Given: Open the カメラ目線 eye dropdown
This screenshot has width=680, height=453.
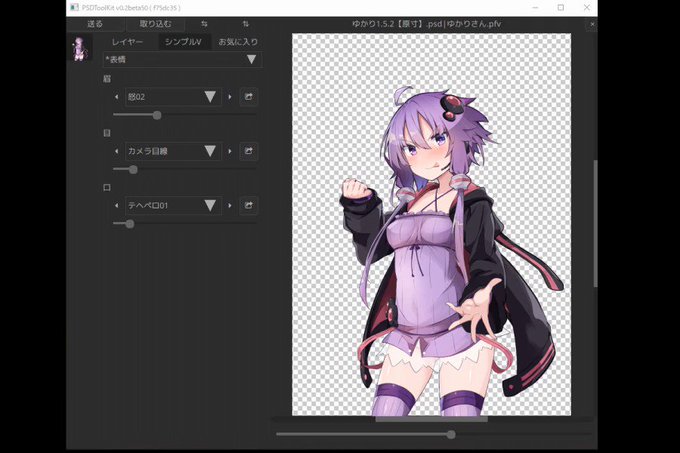Looking at the screenshot, I should pos(173,151).
